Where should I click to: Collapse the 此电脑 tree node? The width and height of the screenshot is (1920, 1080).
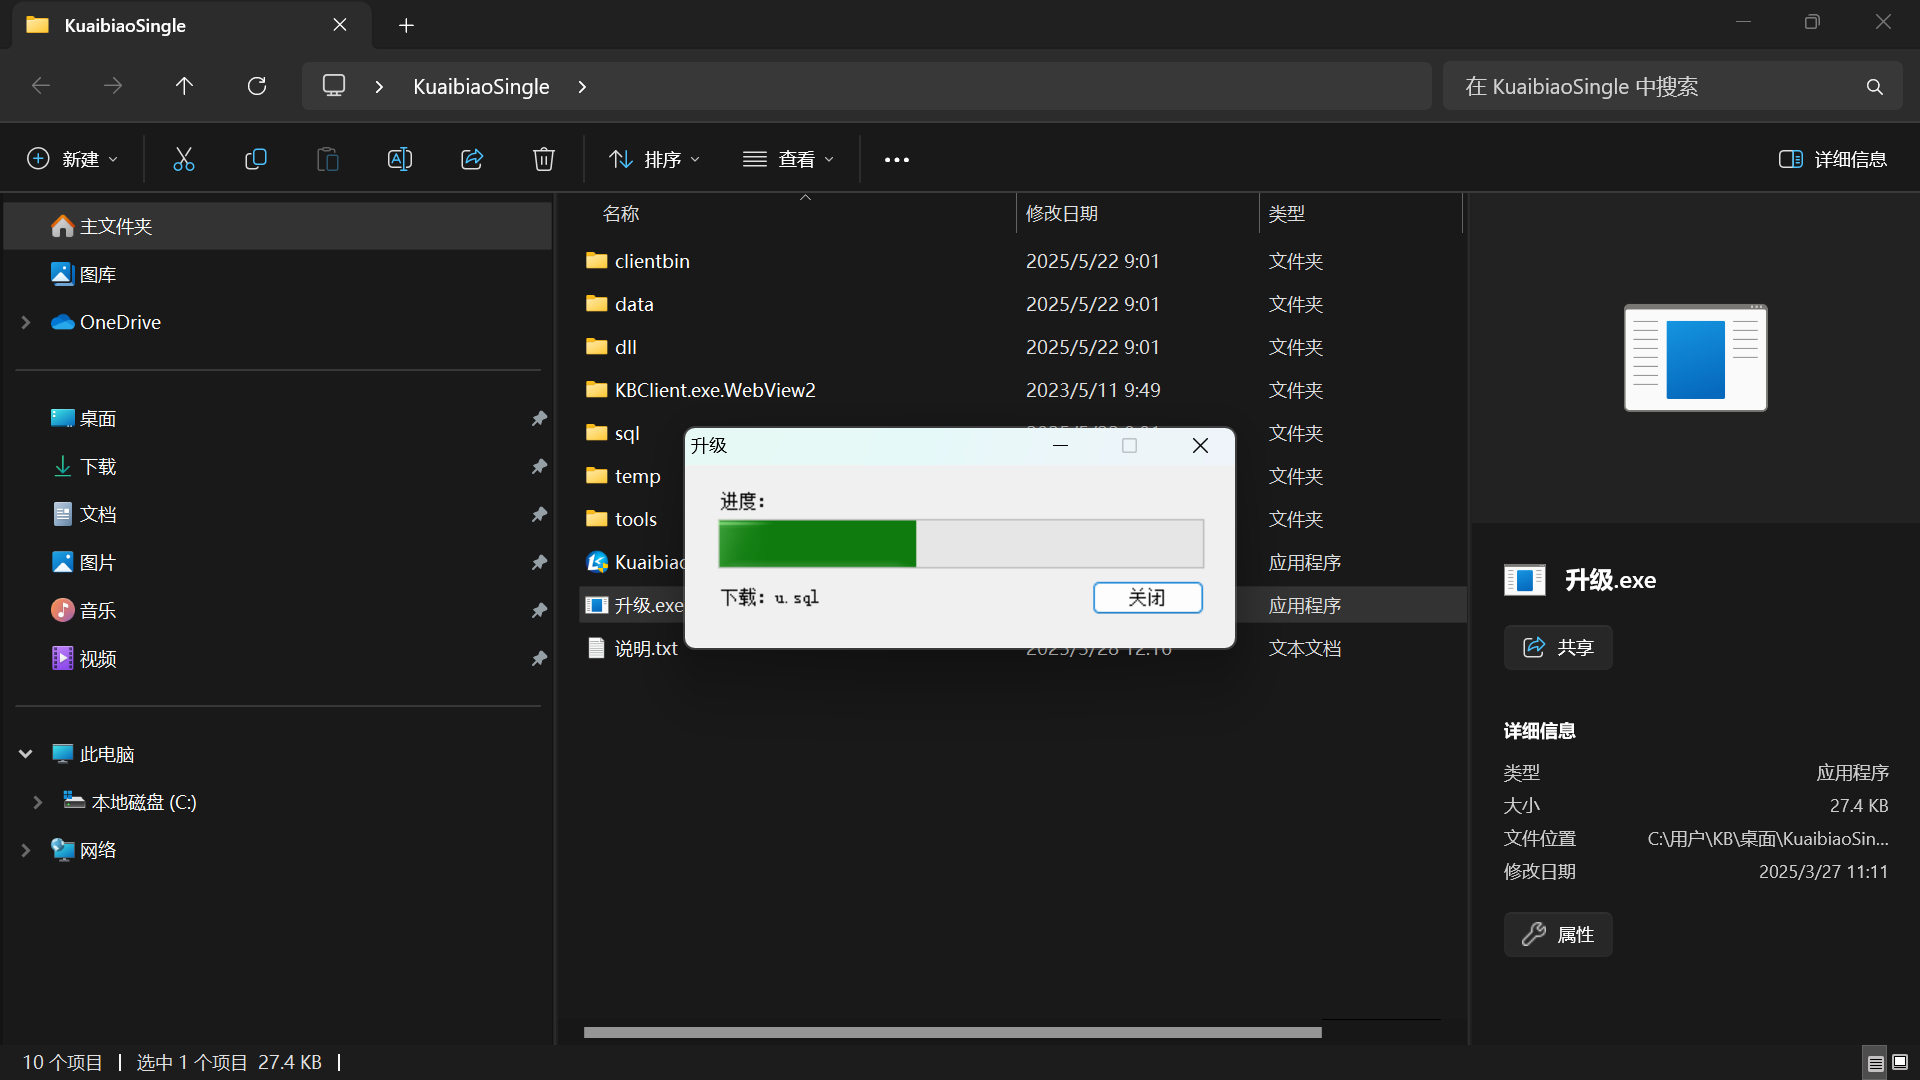[26, 754]
